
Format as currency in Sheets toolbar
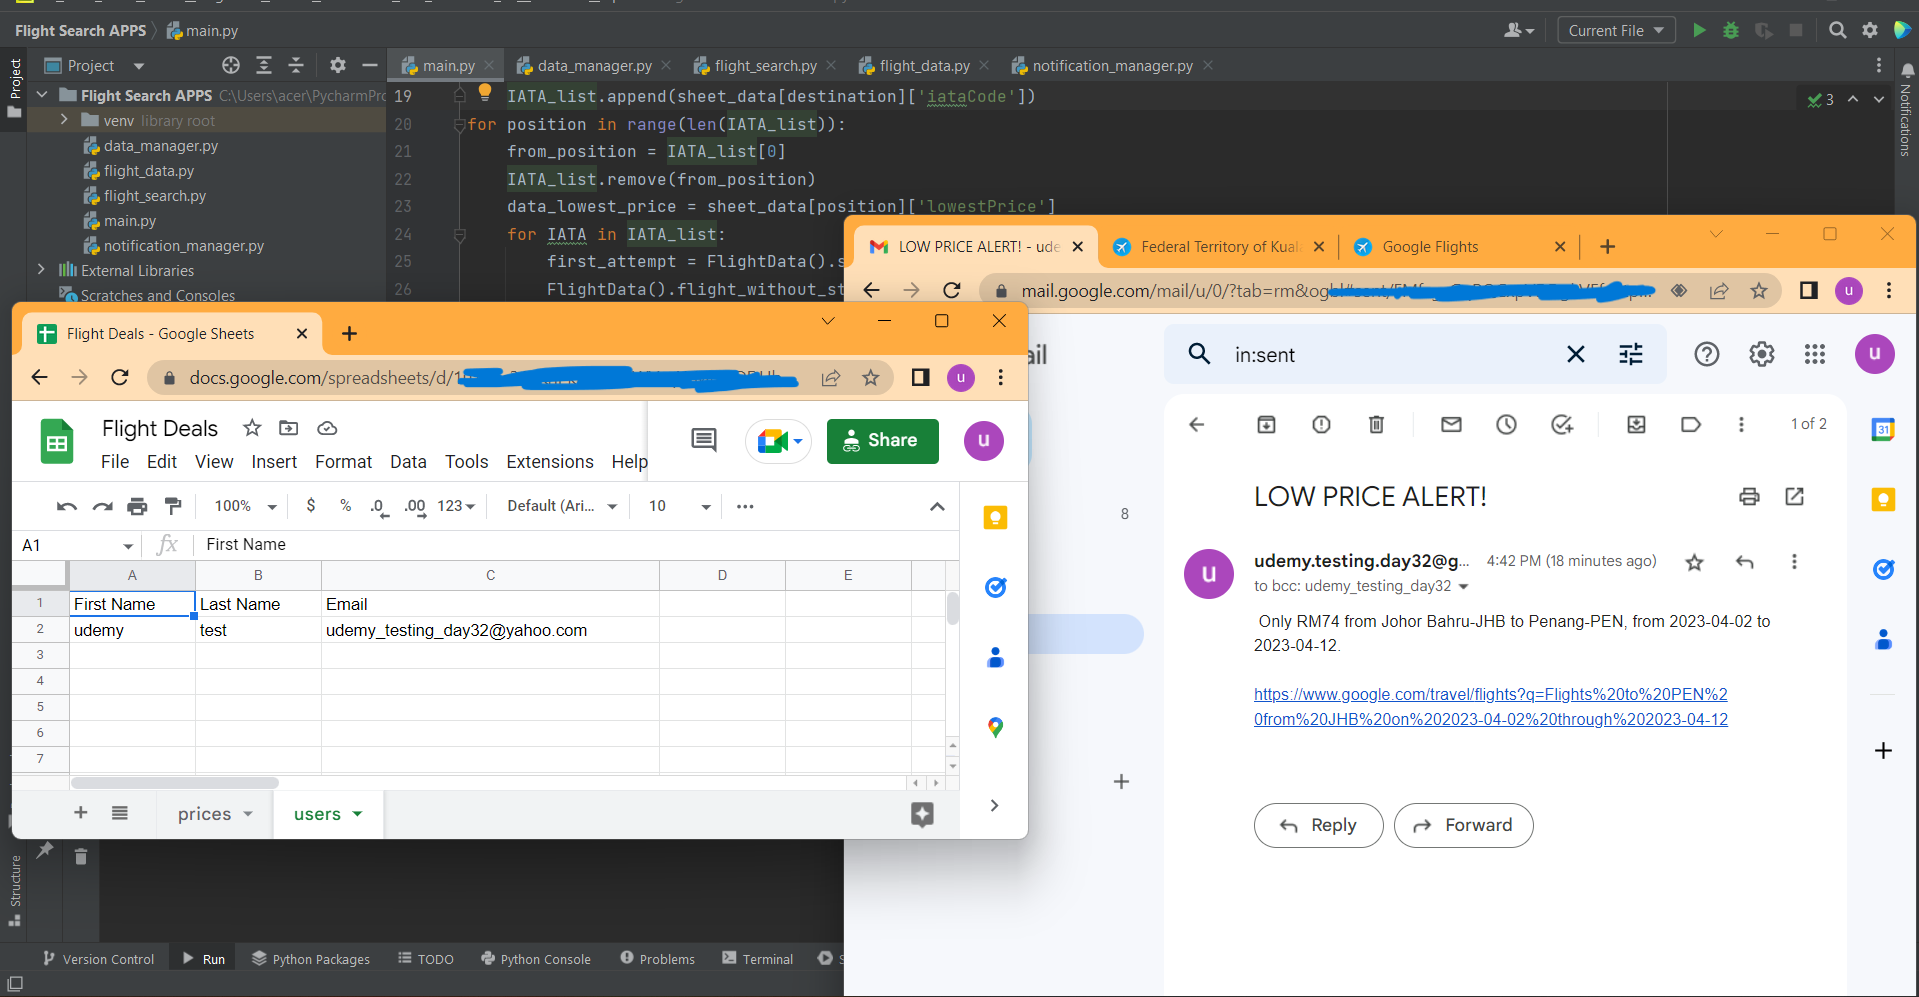tap(311, 506)
